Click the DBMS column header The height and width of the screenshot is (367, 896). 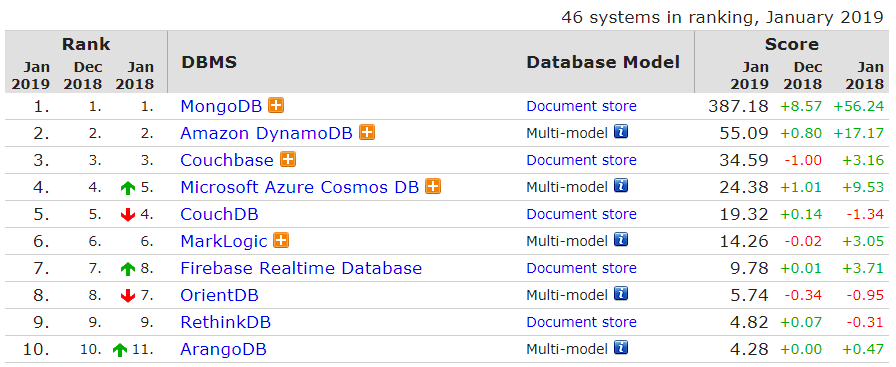(209, 62)
